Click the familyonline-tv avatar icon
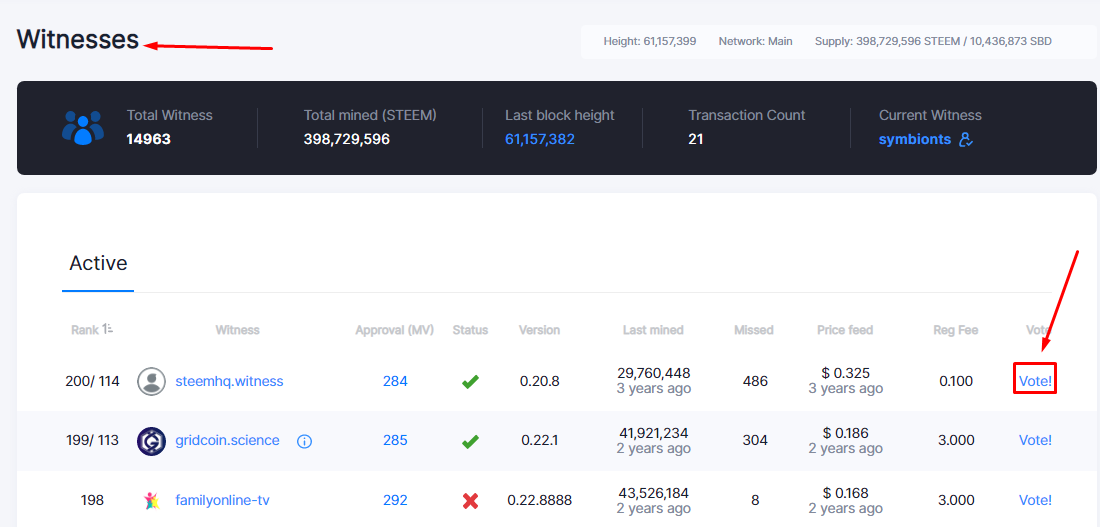The height and width of the screenshot is (527, 1100). pyautogui.click(x=151, y=500)
